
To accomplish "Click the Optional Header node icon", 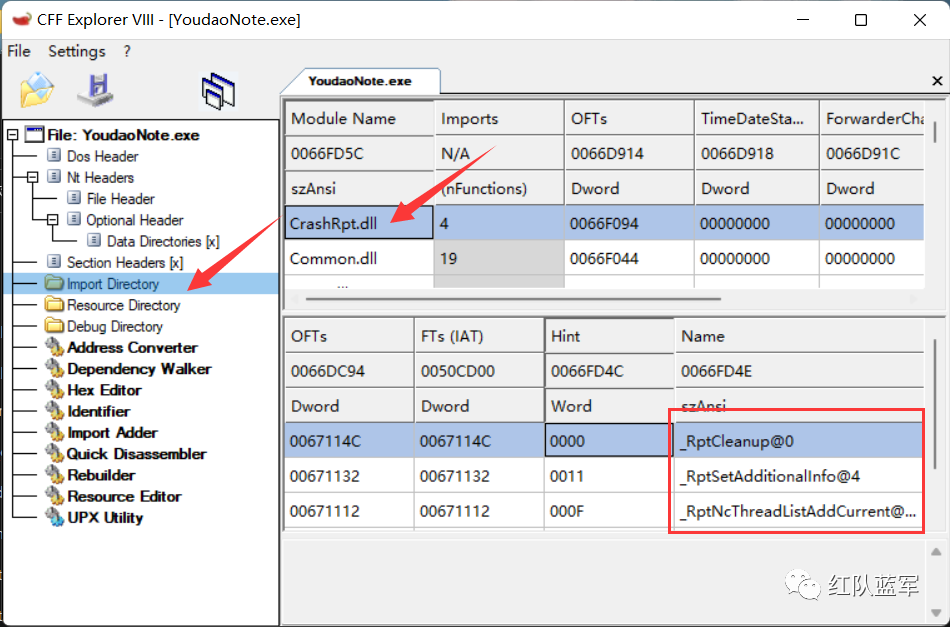I will point(74,219).
